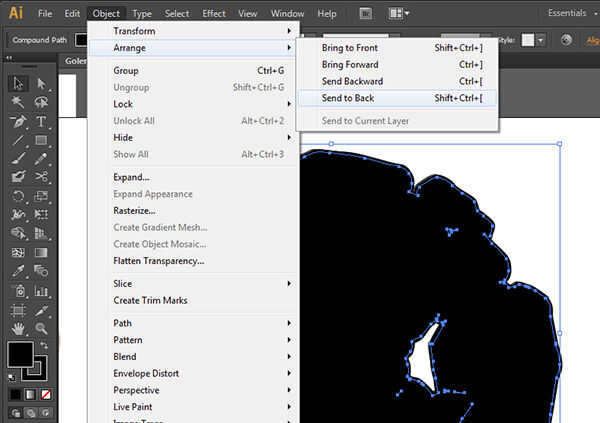The image size is (600, 423).
Task: Choose Send Backward
Action: point(397,81)
